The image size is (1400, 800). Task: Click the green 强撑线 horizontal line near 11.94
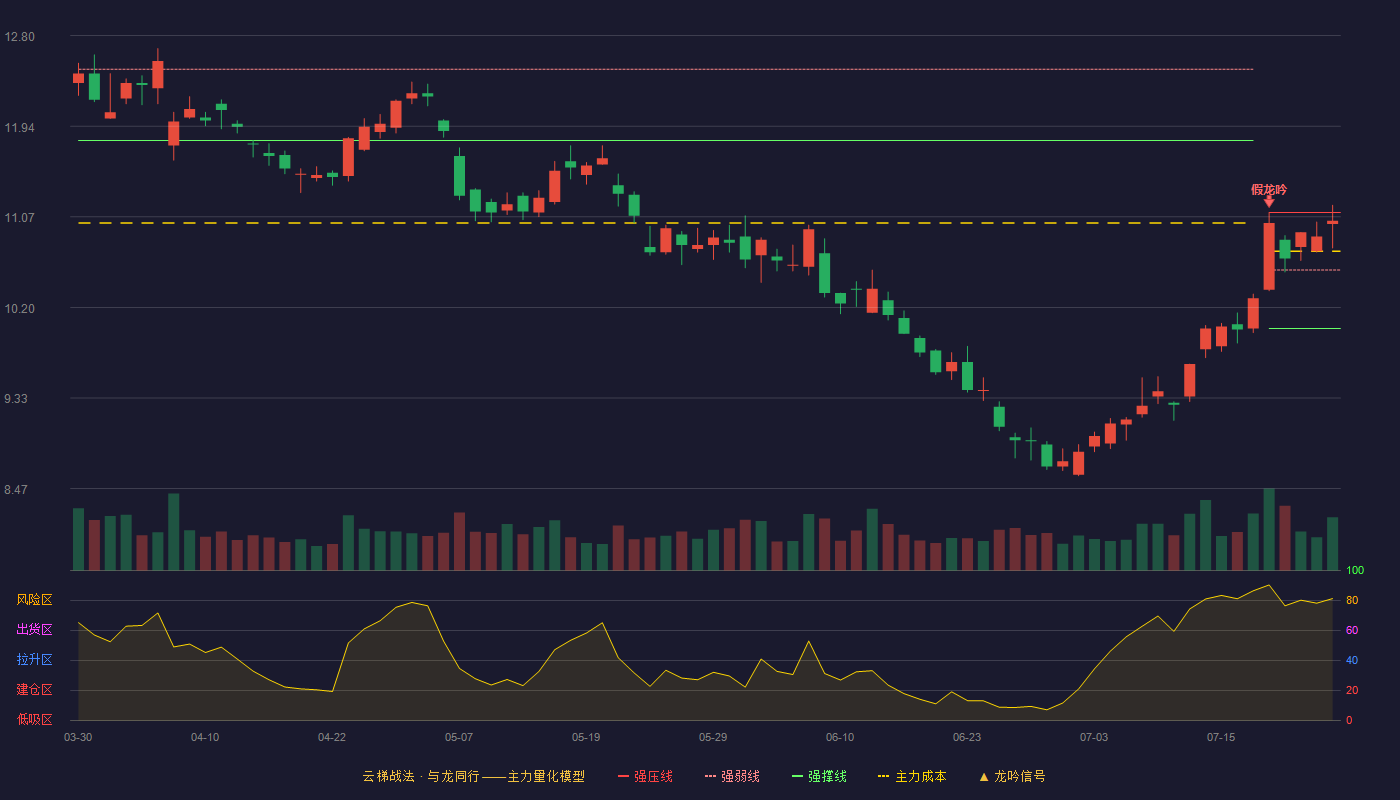666,141
